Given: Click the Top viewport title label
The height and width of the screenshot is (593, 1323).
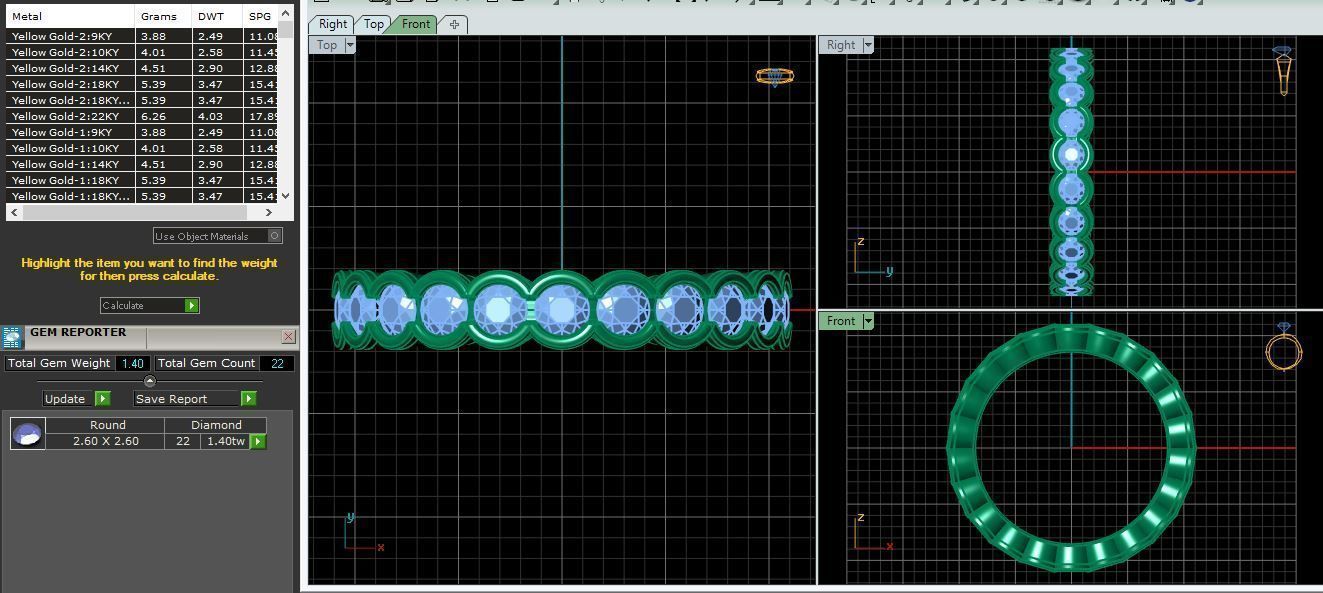Looking at the screenshot, I should point(327,45).
